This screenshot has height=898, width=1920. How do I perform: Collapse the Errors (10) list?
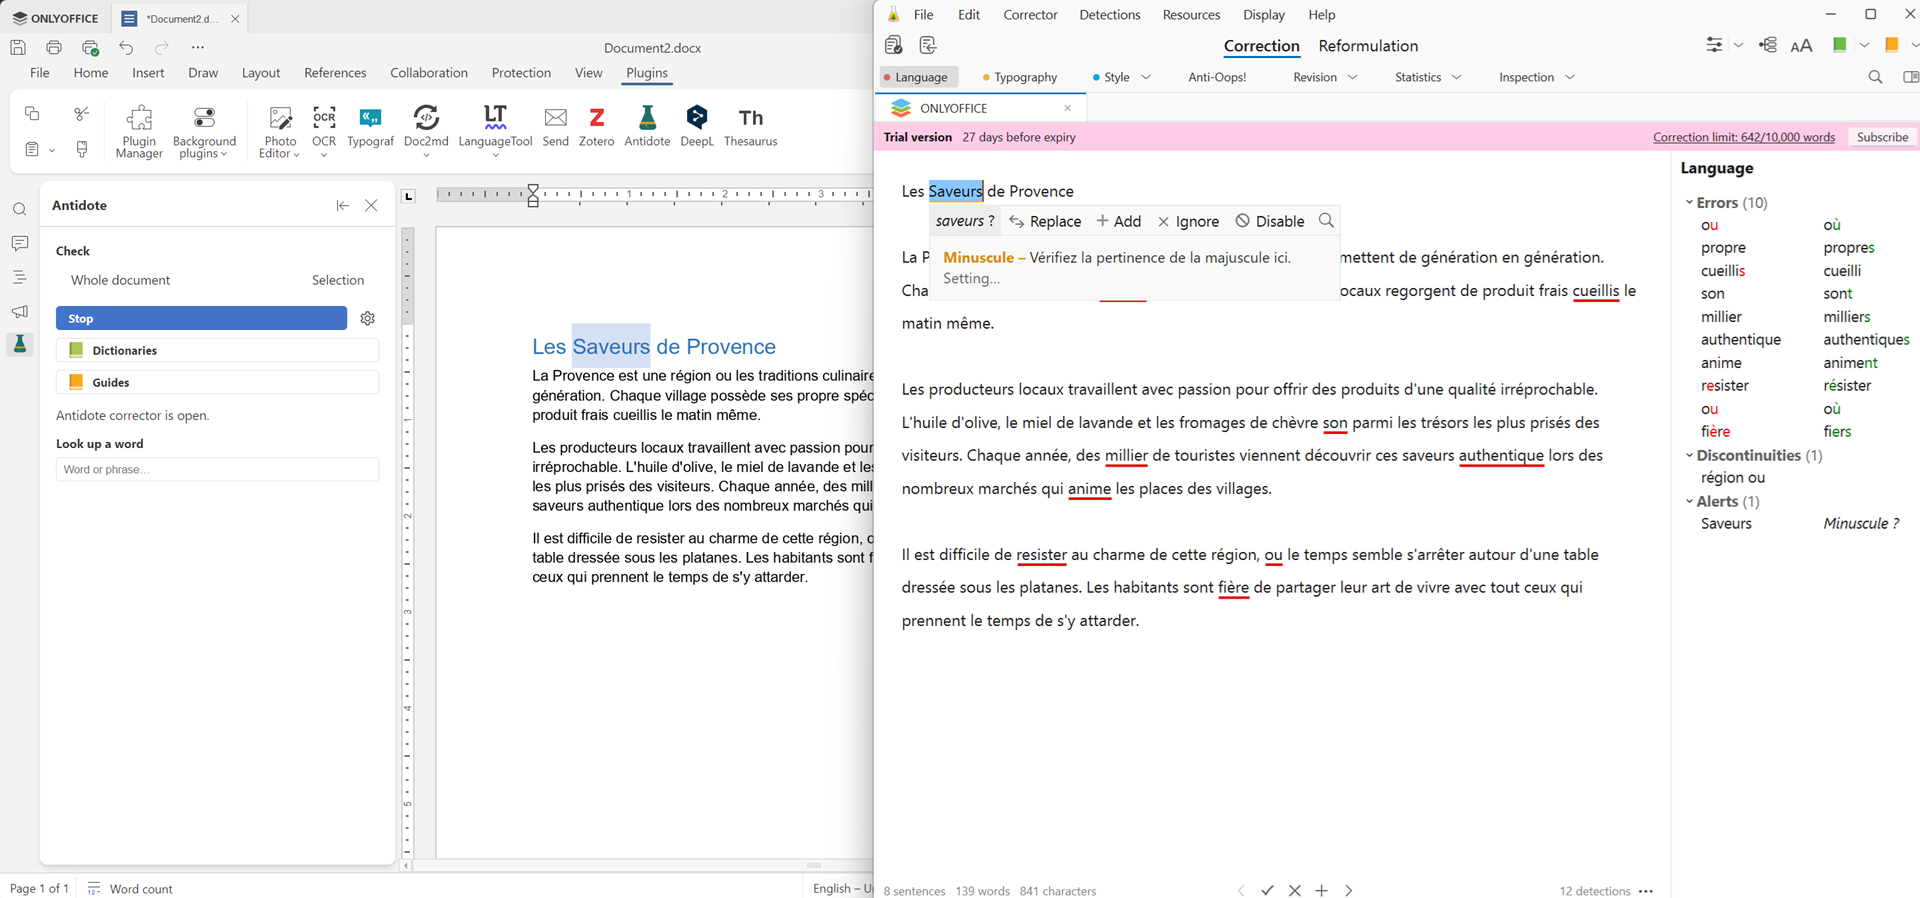point(1690,202)
